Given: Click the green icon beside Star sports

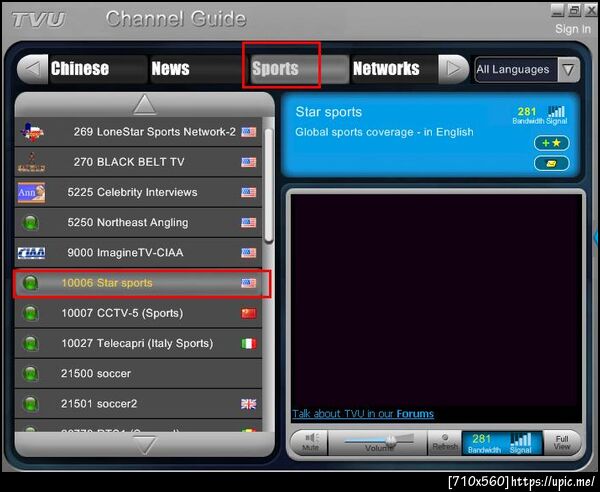Looking at the screenshot, I should (x=31, y=283).
